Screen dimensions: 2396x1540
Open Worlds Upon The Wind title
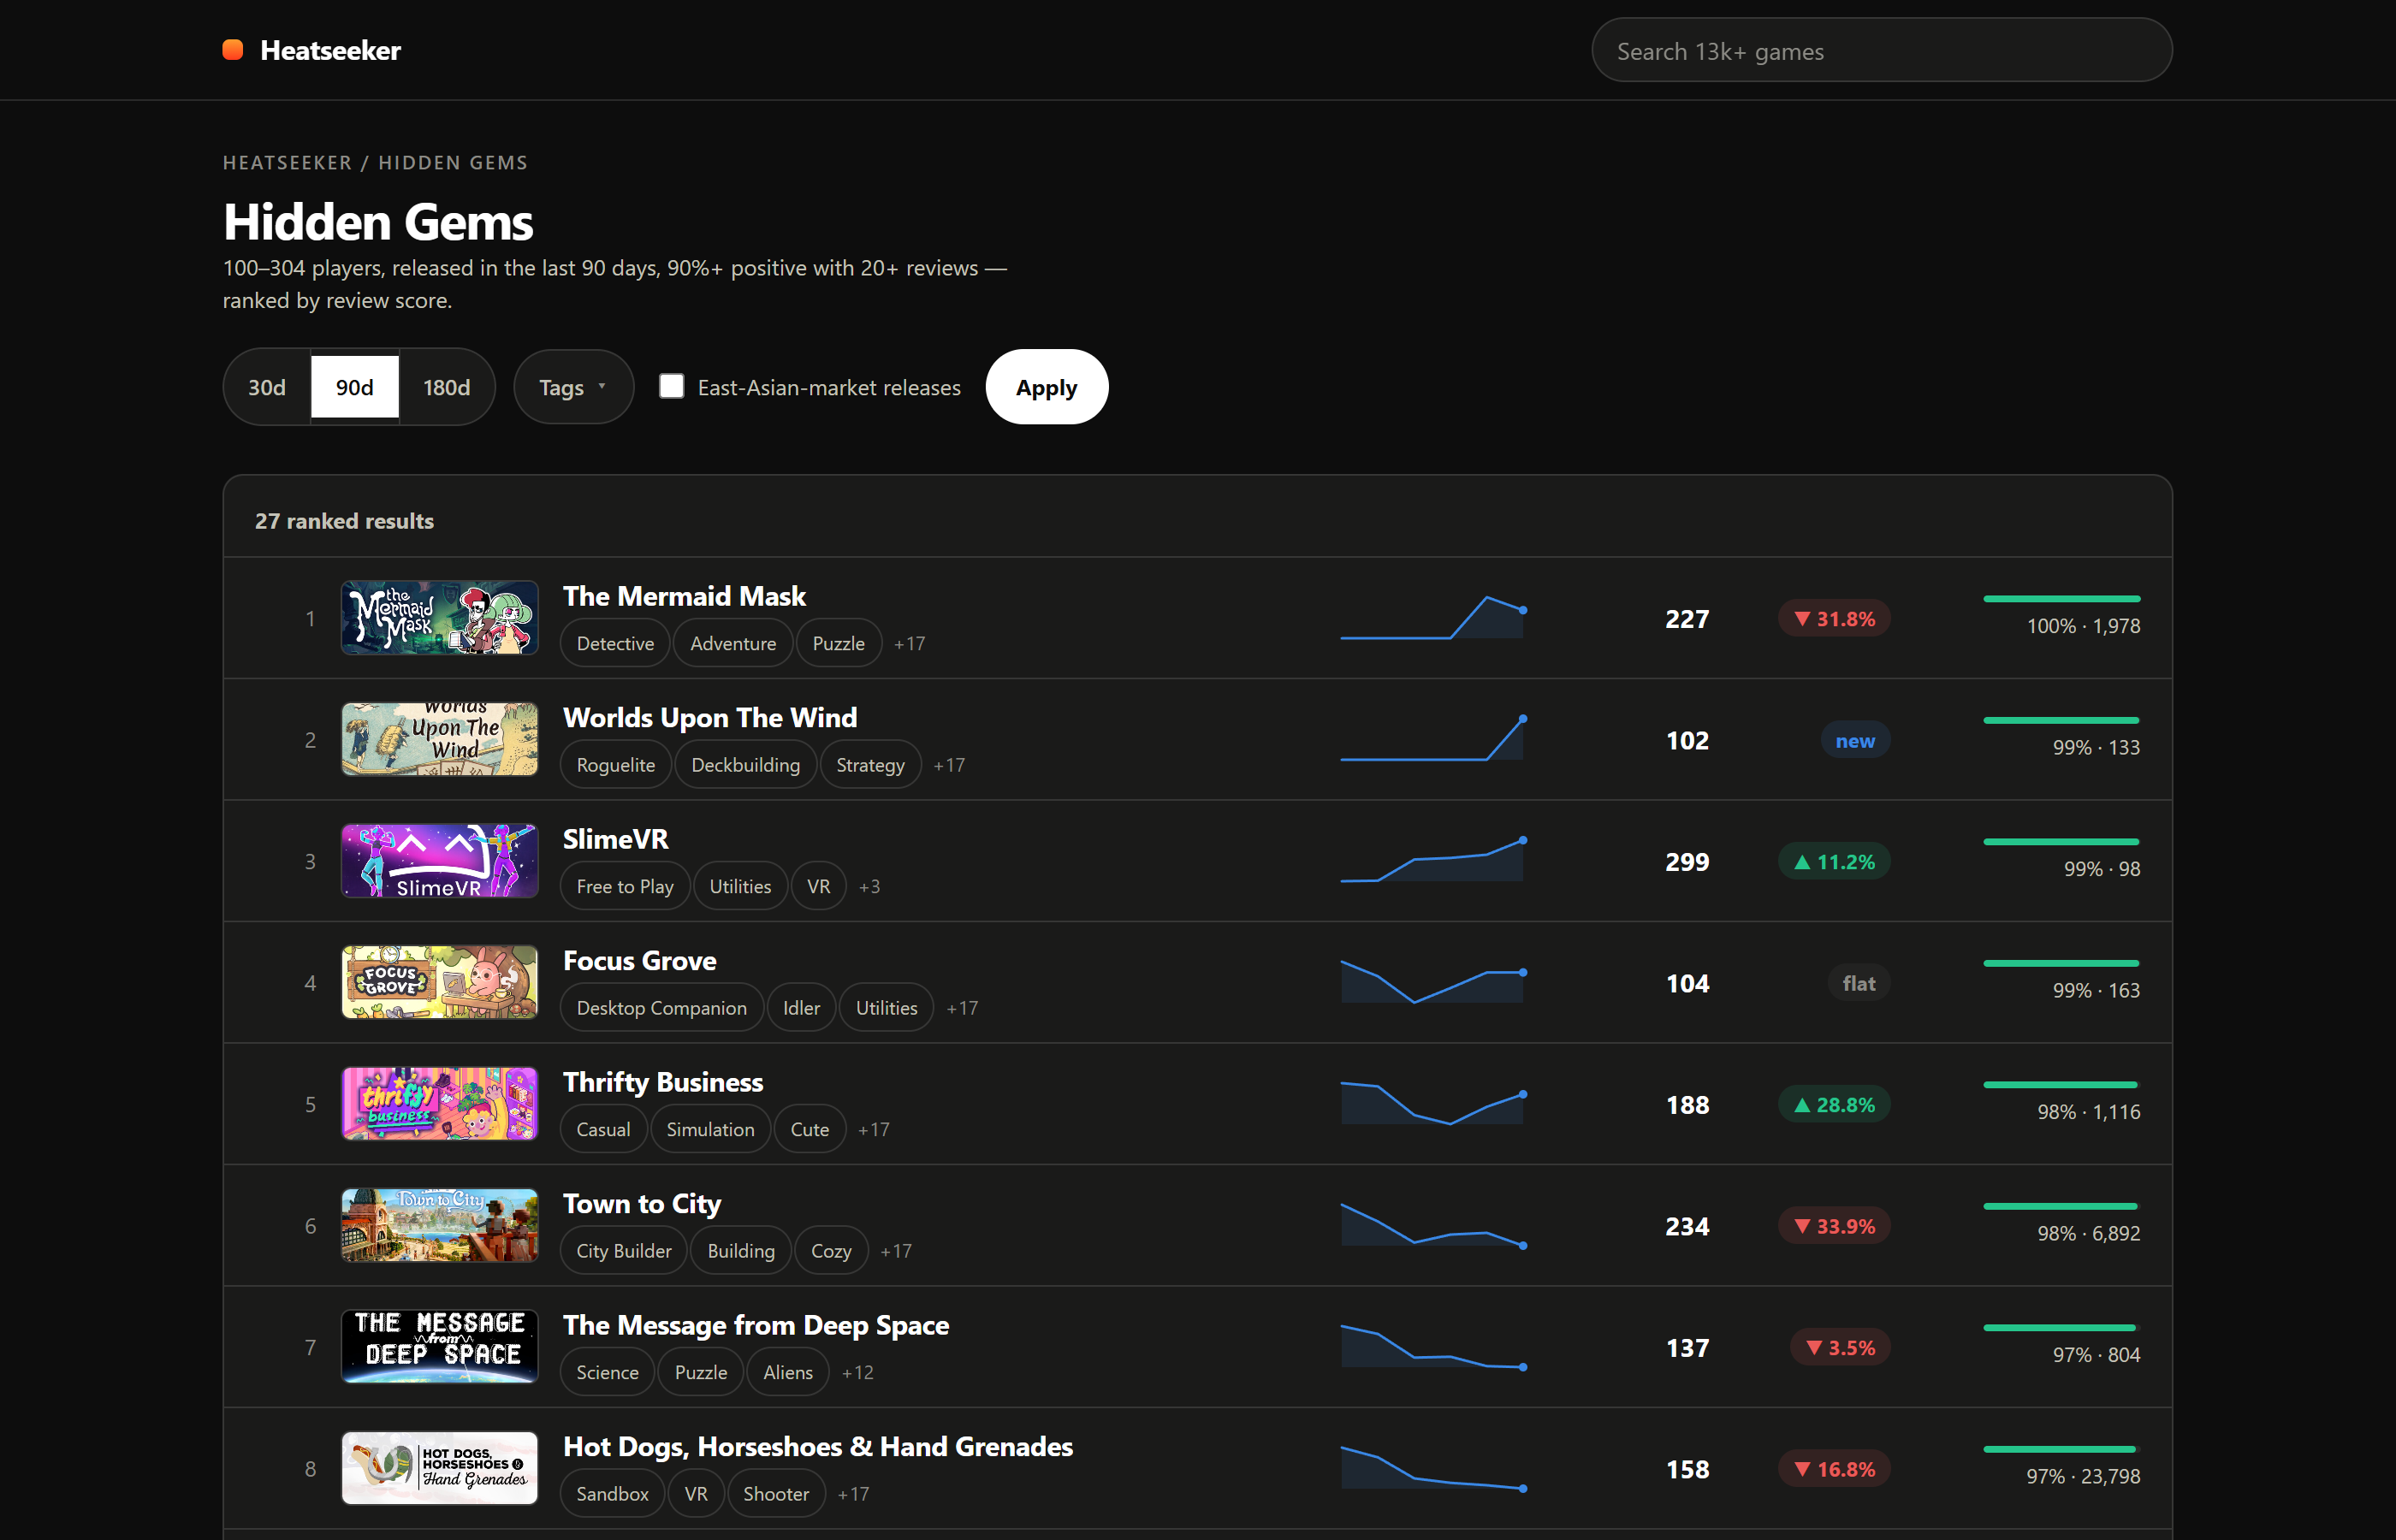pyautogui.click(x=710, y=718)
